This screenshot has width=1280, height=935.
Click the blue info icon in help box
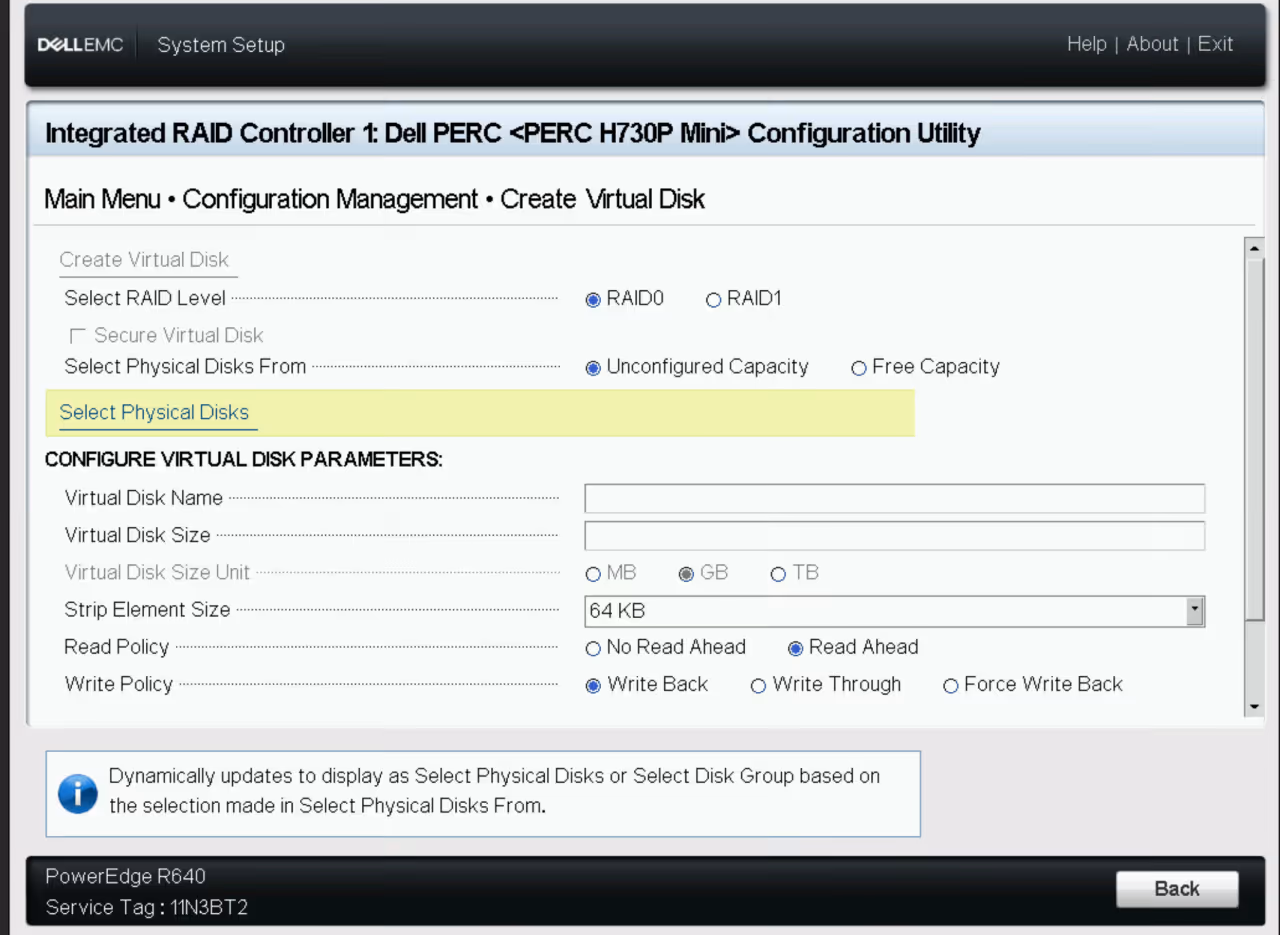(78, 794)
